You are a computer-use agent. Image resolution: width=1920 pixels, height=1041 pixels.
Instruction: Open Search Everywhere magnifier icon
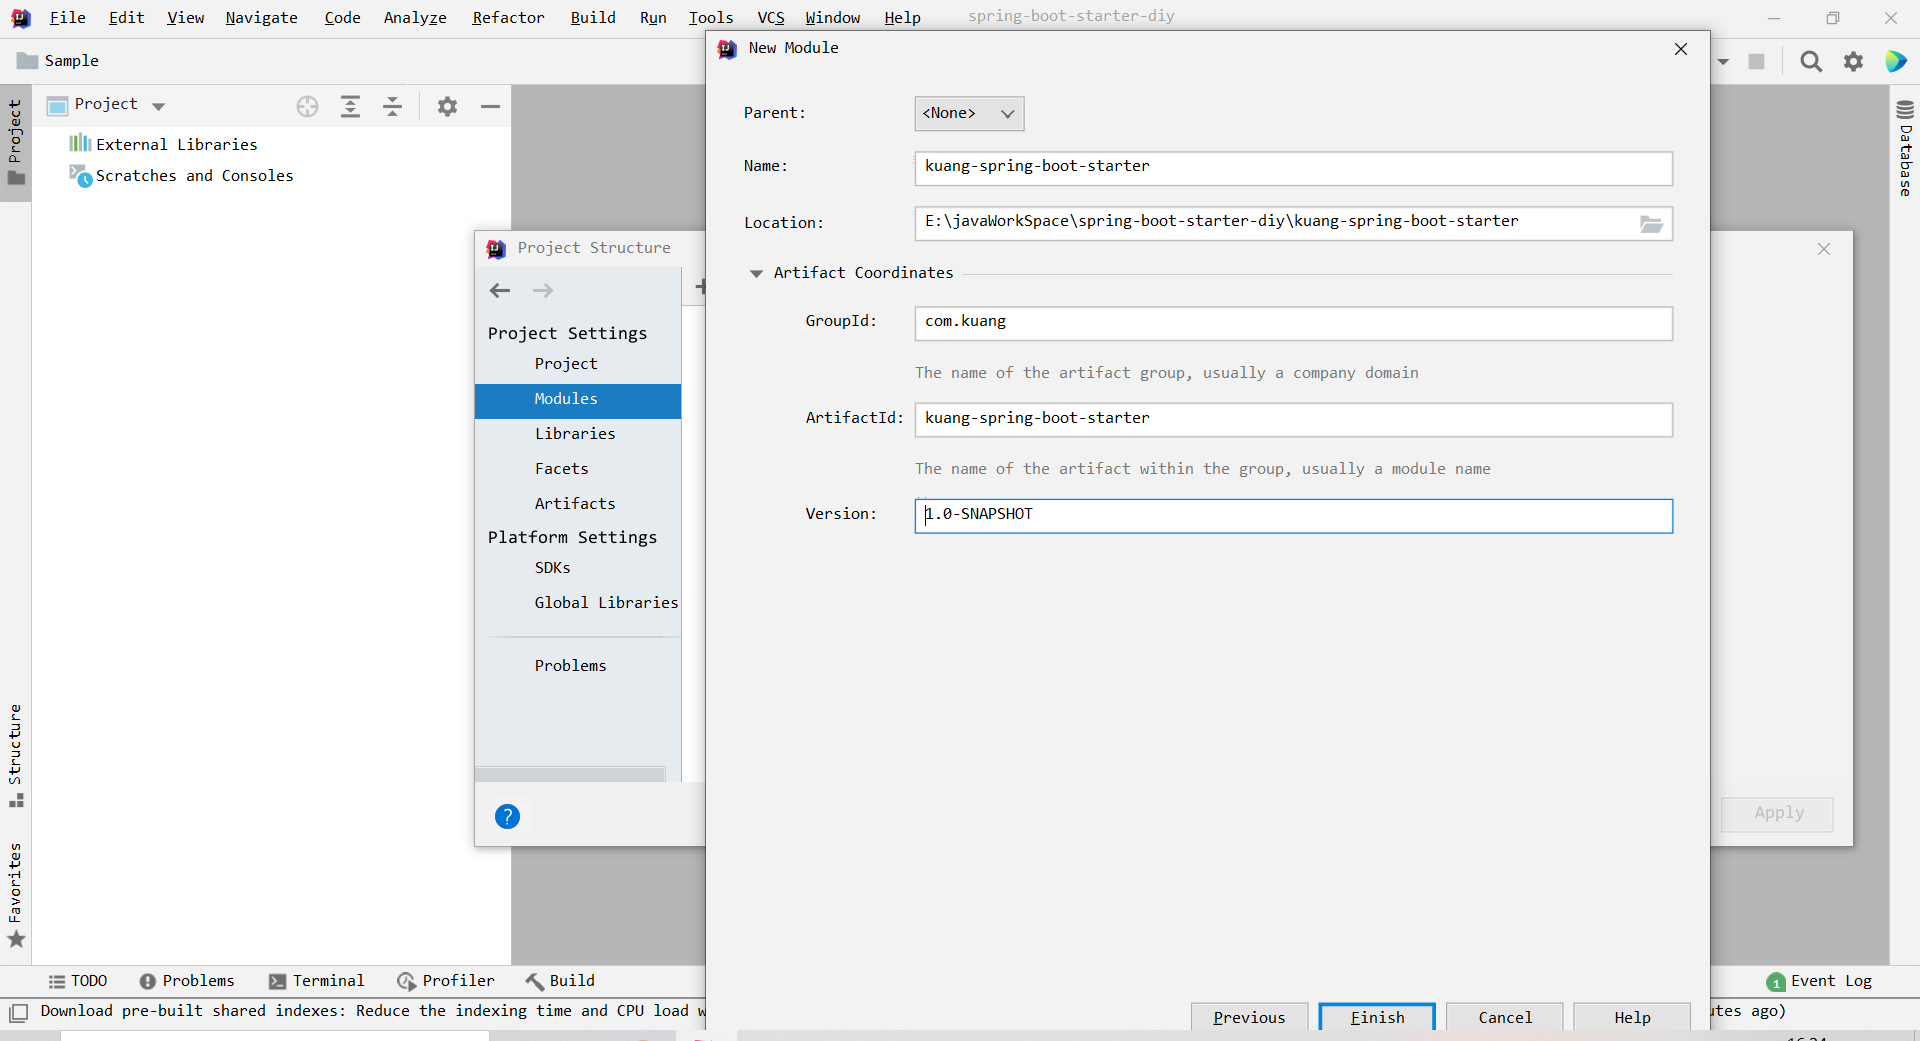click(x=1811, y=61)
